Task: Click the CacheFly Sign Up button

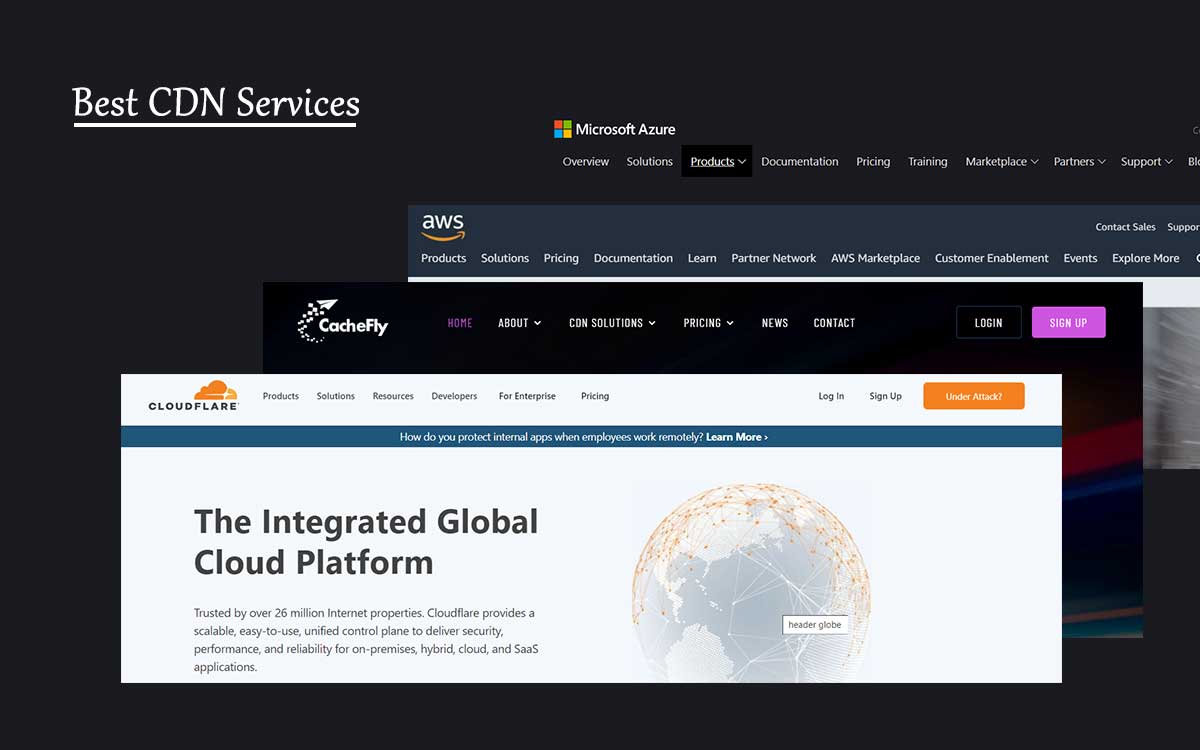Action: pos(1068,322)
